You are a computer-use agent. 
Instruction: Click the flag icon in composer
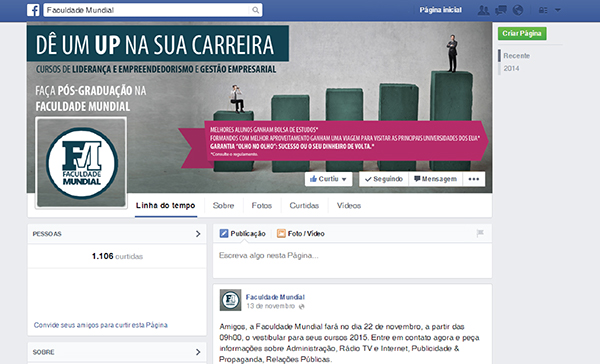coord(480,233)
